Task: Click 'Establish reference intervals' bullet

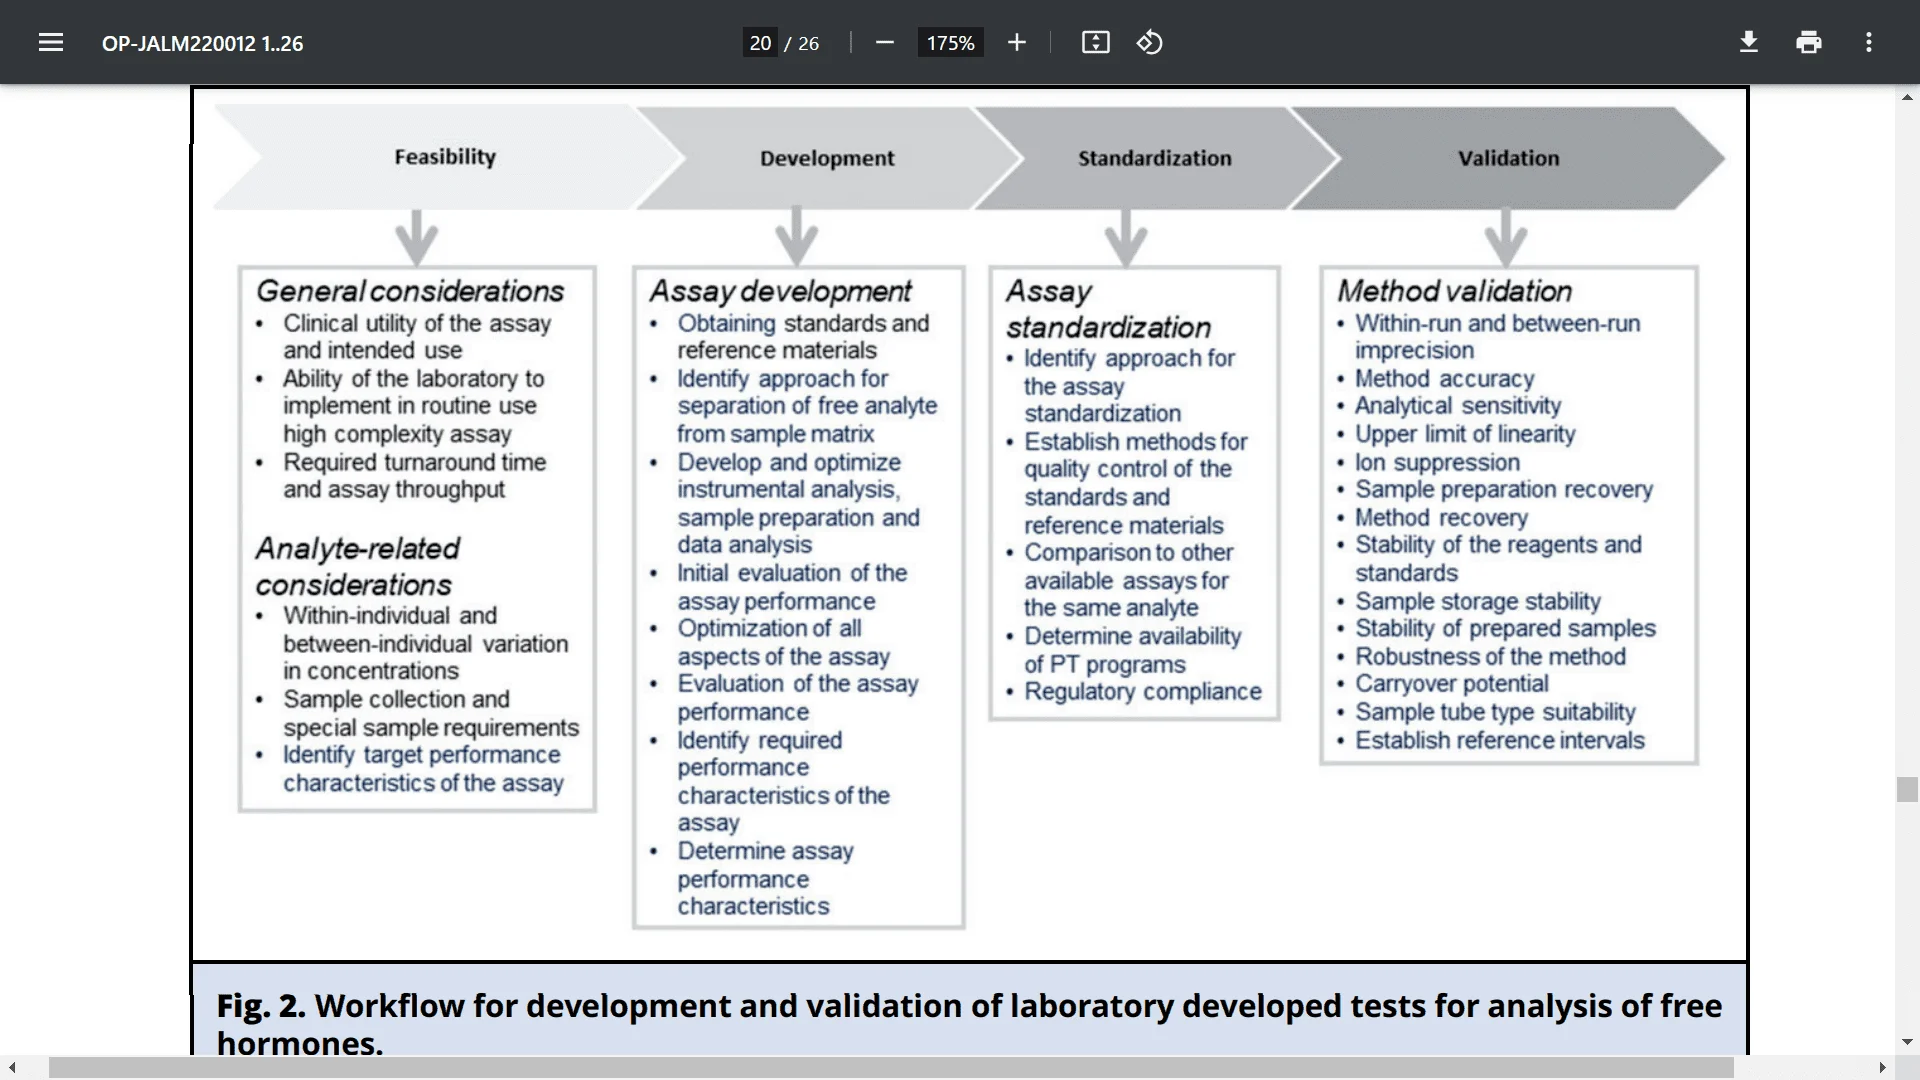Action: tap(1500, 741)
